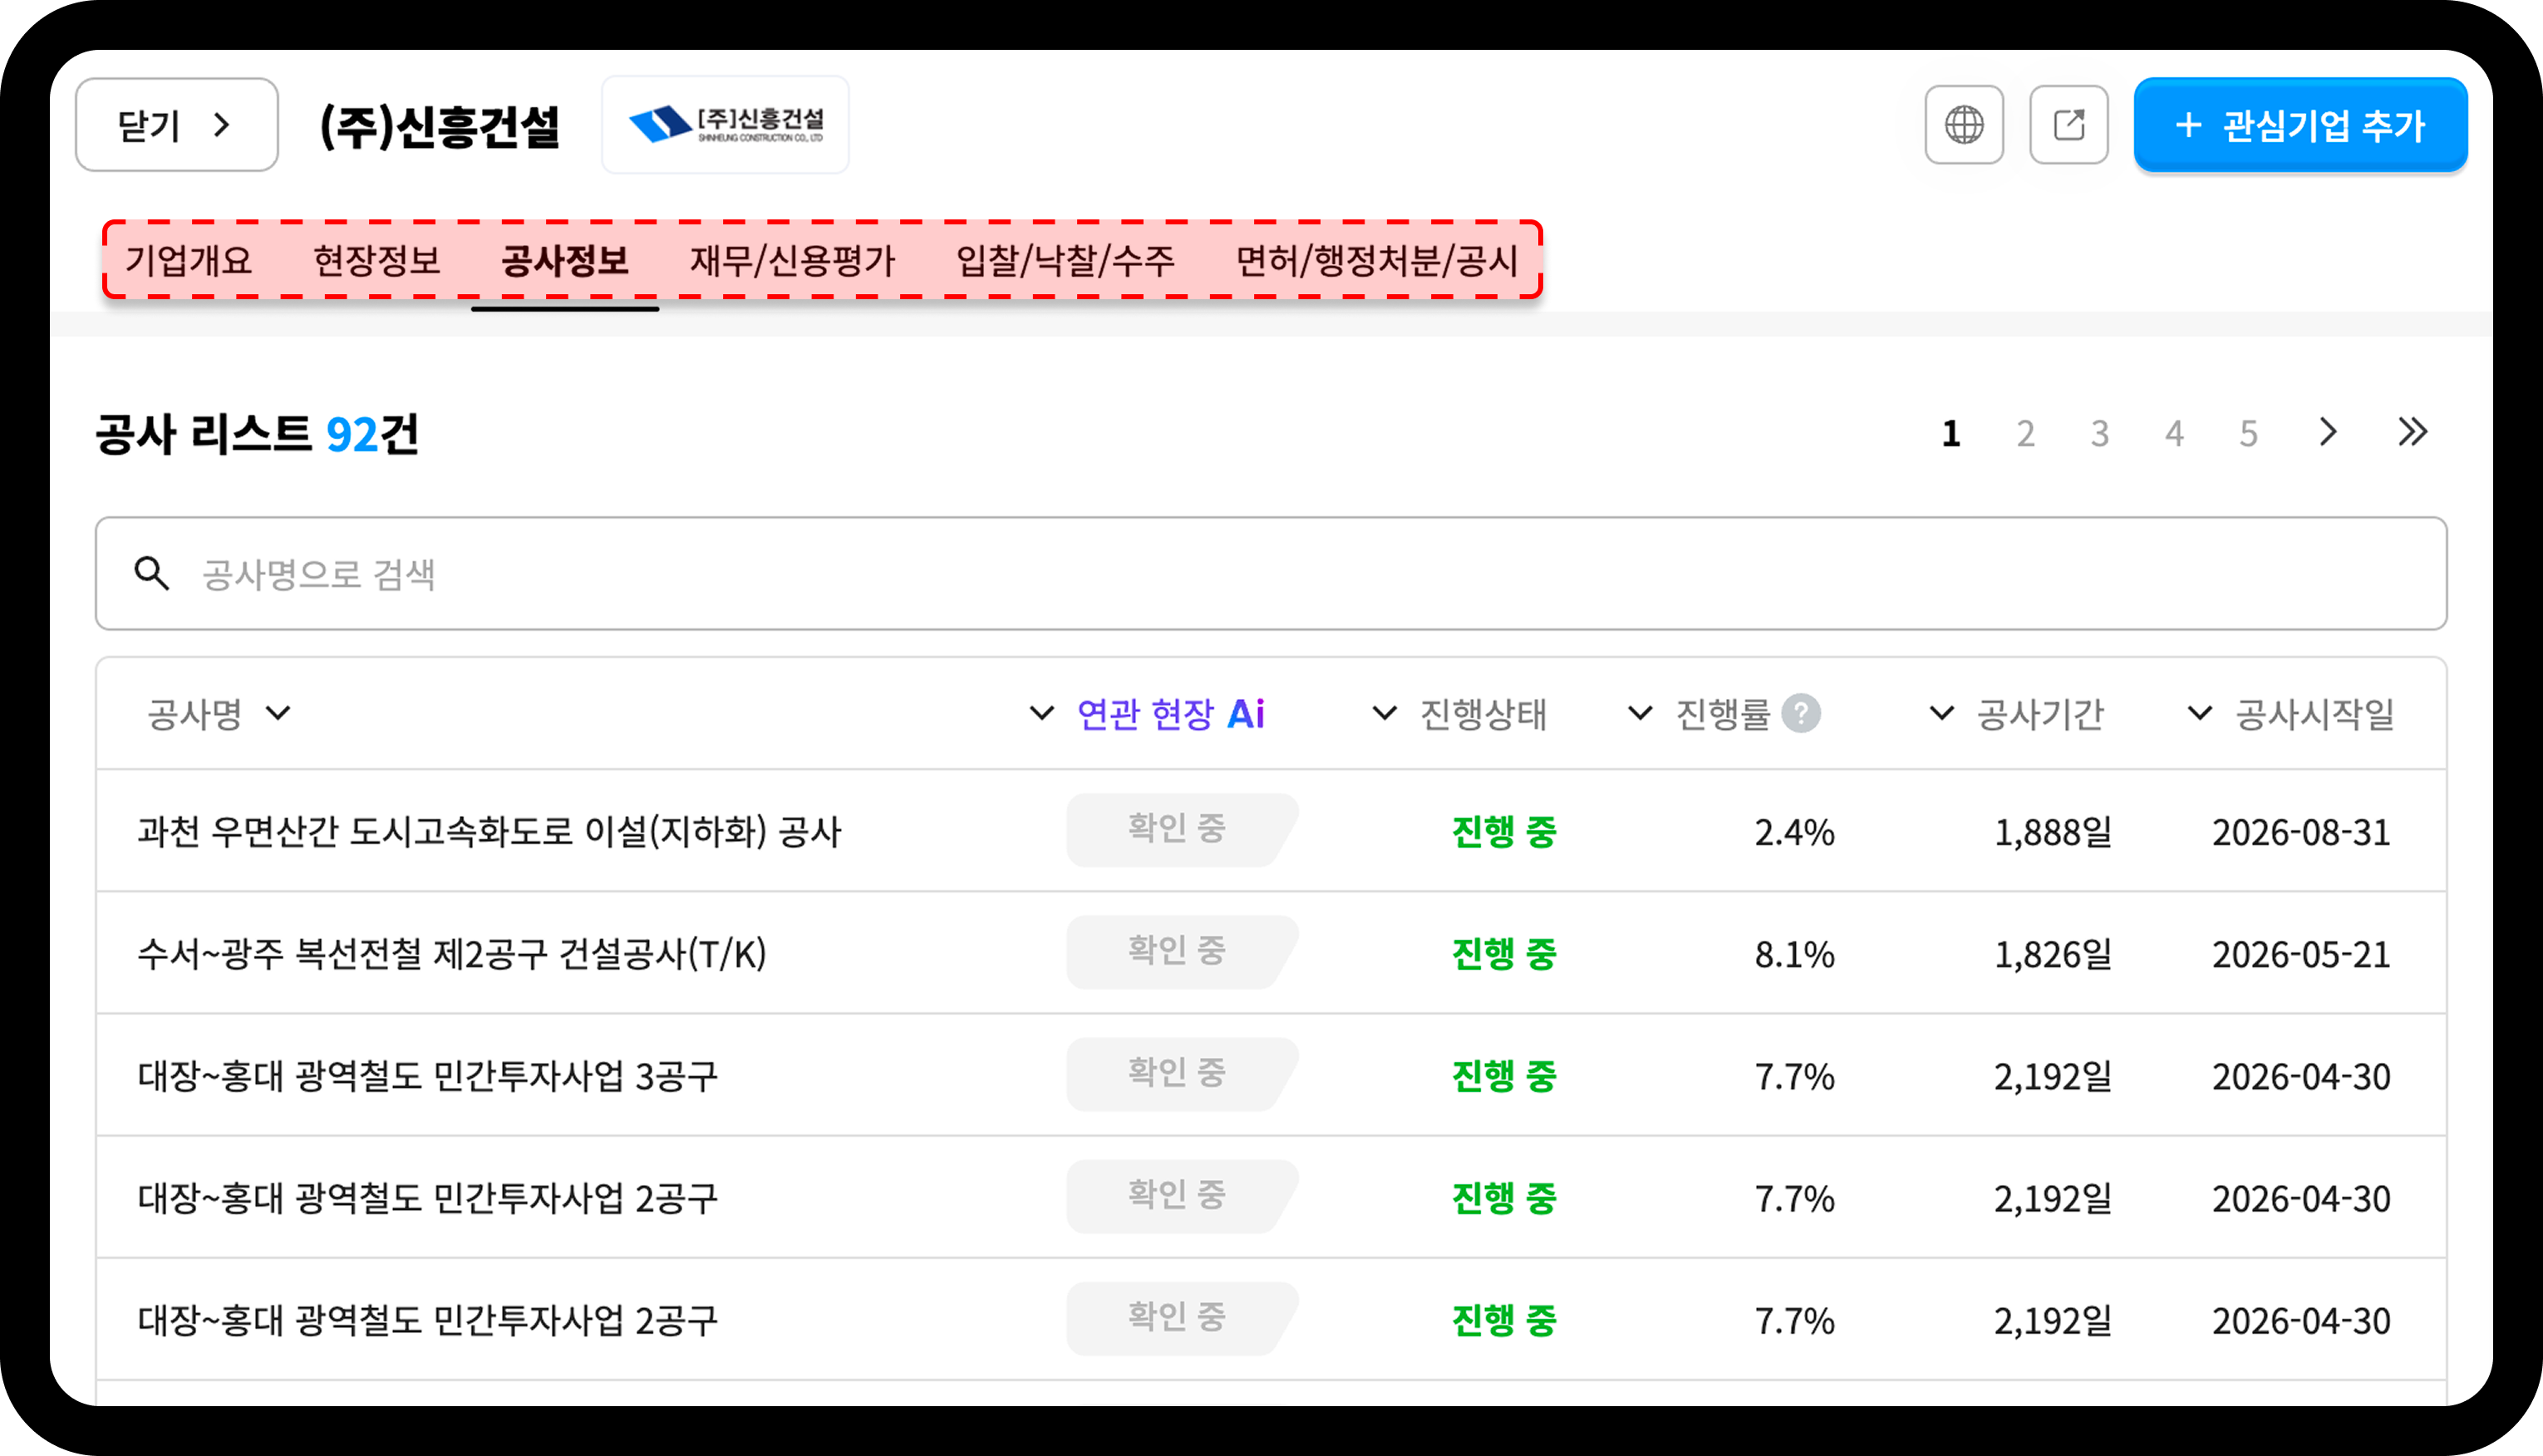This screenshot has height=1456, width=2543.
Task: Click the 1,888일 duration cell
Action: pyautogui.click(x=2053, y=833)
